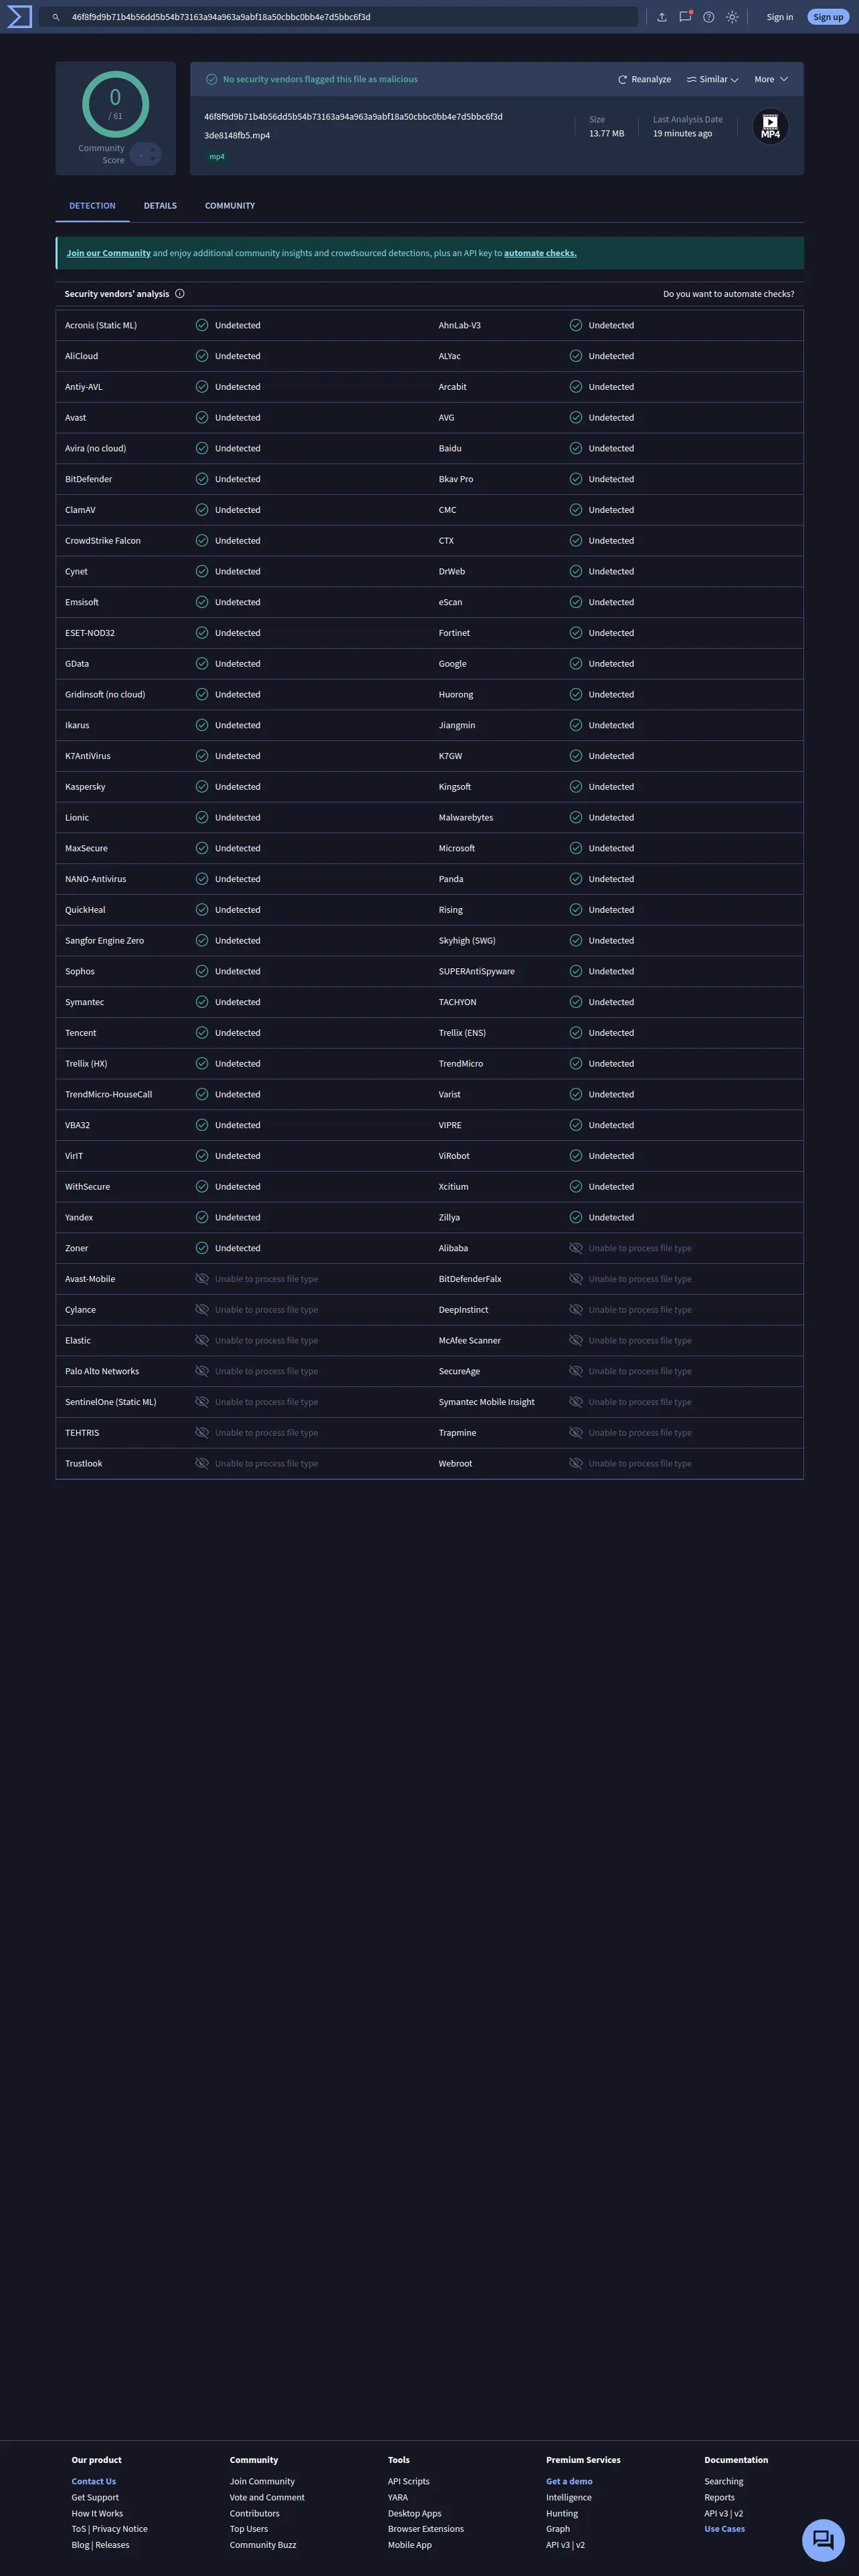Click the Kaspersky Undetected check icon
This screenshot has height=2576, width=859.
pyautogui.click(x=202, y=787)
